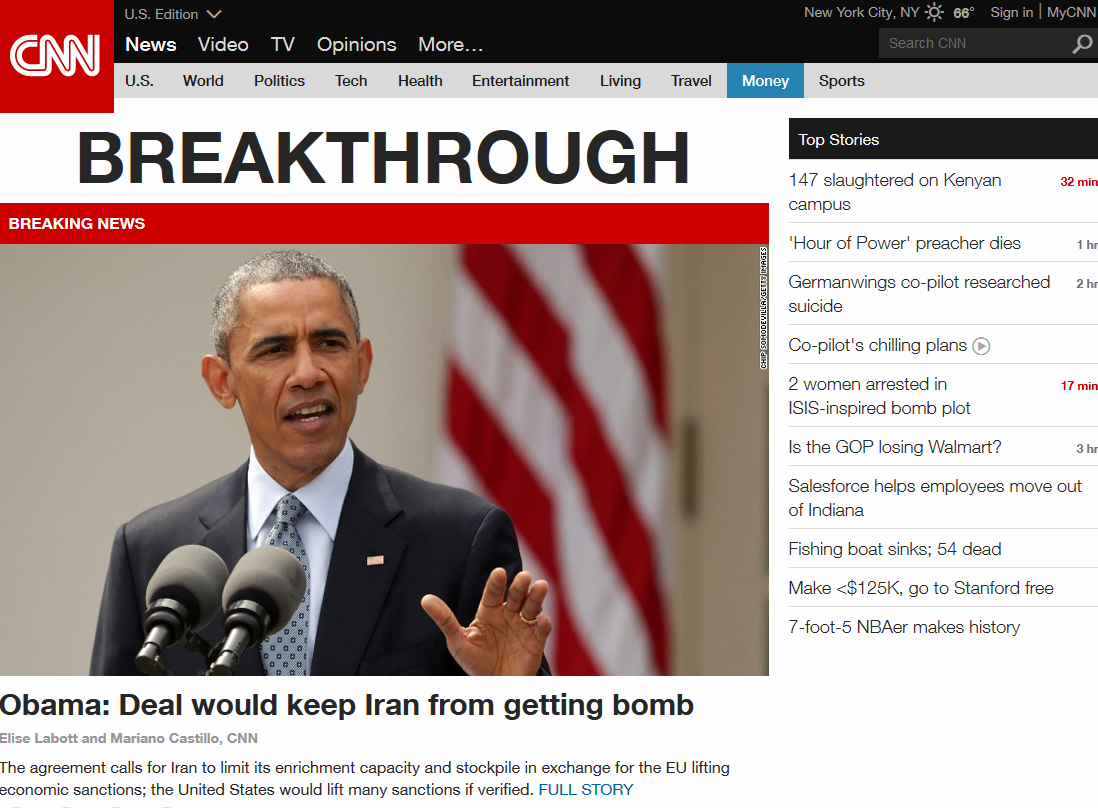Open '2 women arrested in ISIS-inspired bomb plot'
The width and height of the screenshot is (1098, 811).
click(x=880, y=396)
